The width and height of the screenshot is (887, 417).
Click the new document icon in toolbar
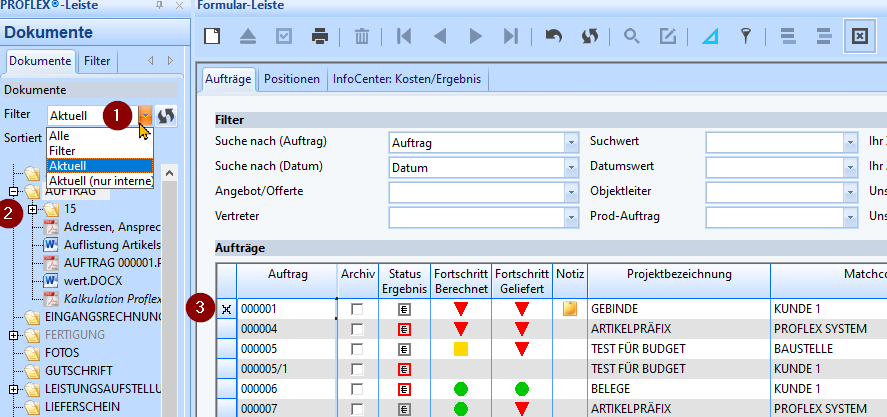pyautogui.click(x=212, y=37)
